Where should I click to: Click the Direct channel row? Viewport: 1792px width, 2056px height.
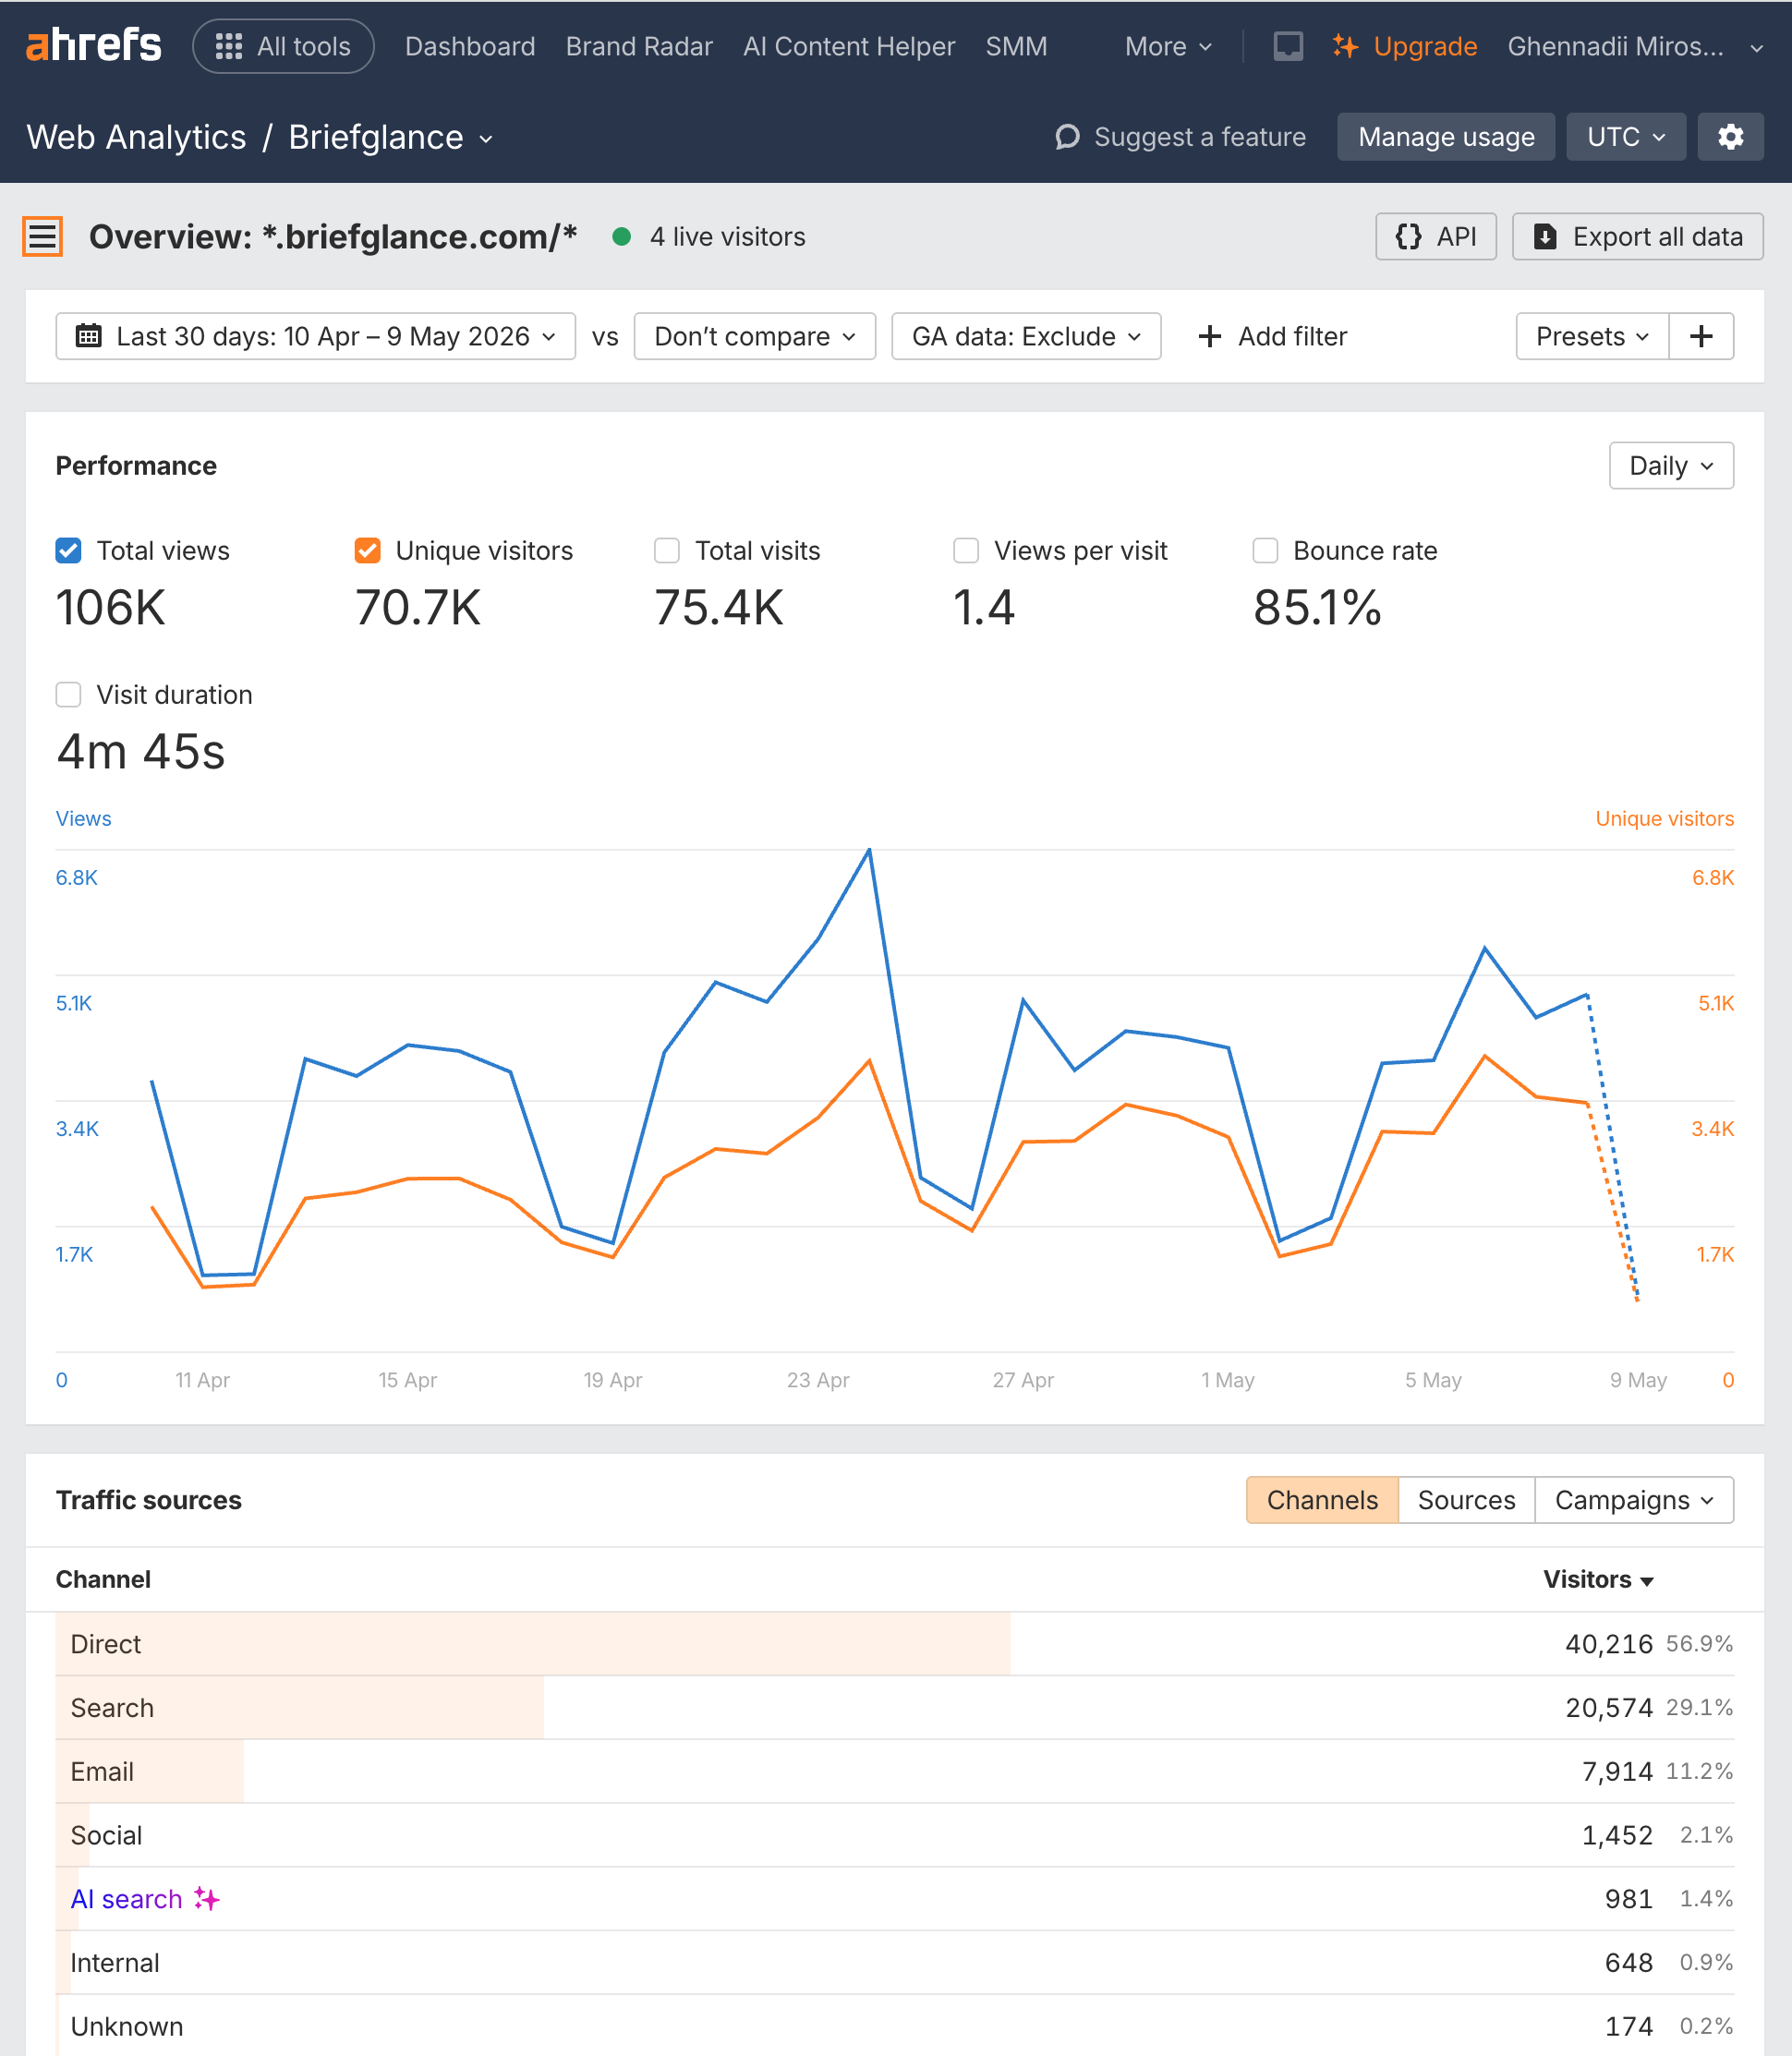coord(895,1644)
